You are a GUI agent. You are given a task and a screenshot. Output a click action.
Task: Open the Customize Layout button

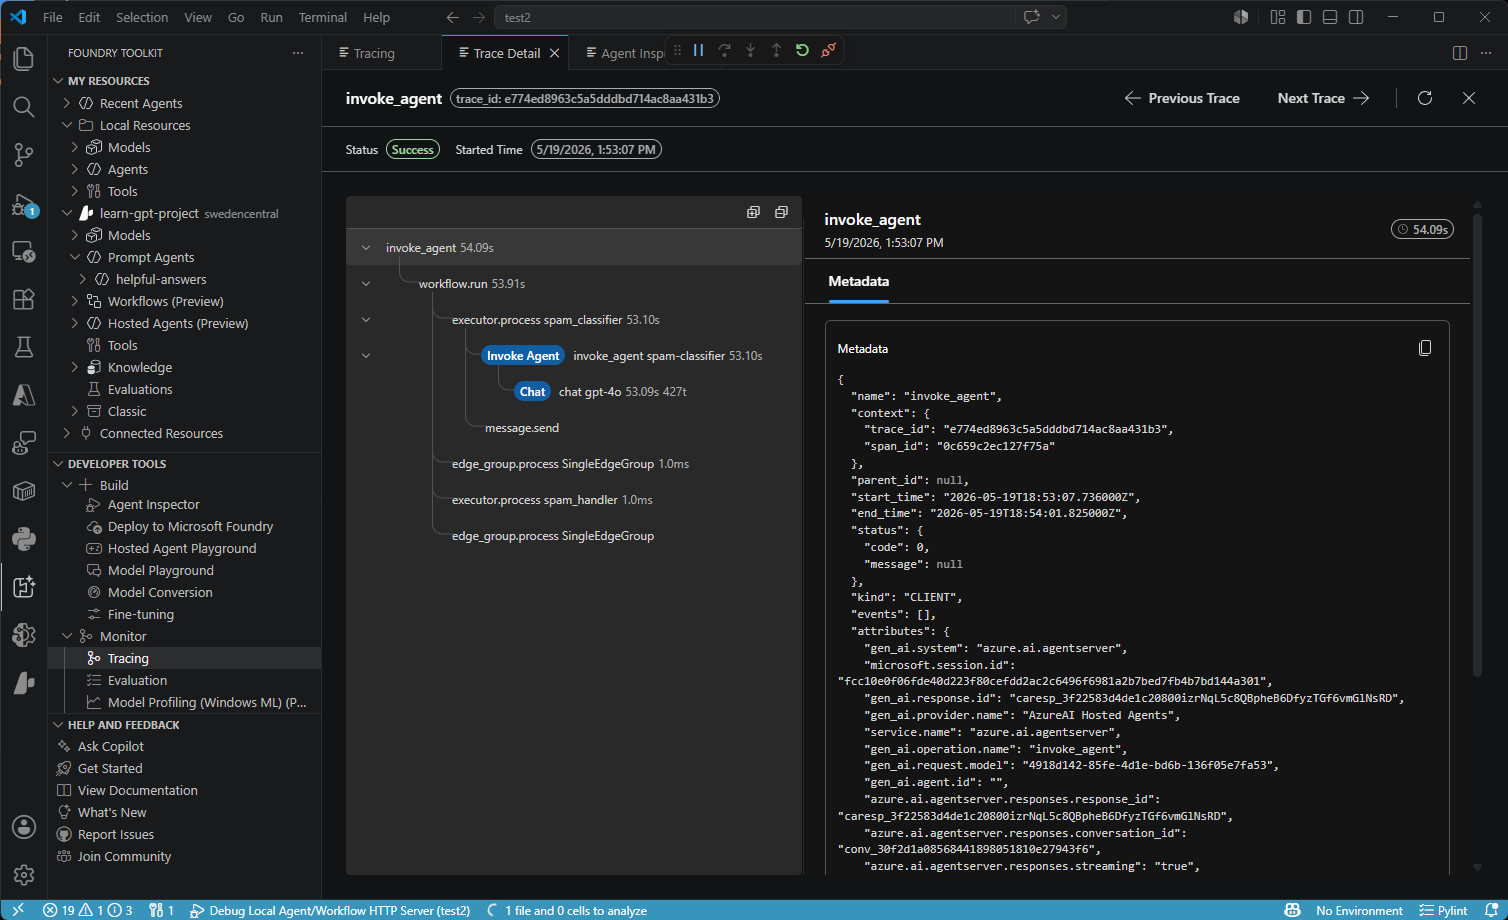click(x=1278, y=17)
